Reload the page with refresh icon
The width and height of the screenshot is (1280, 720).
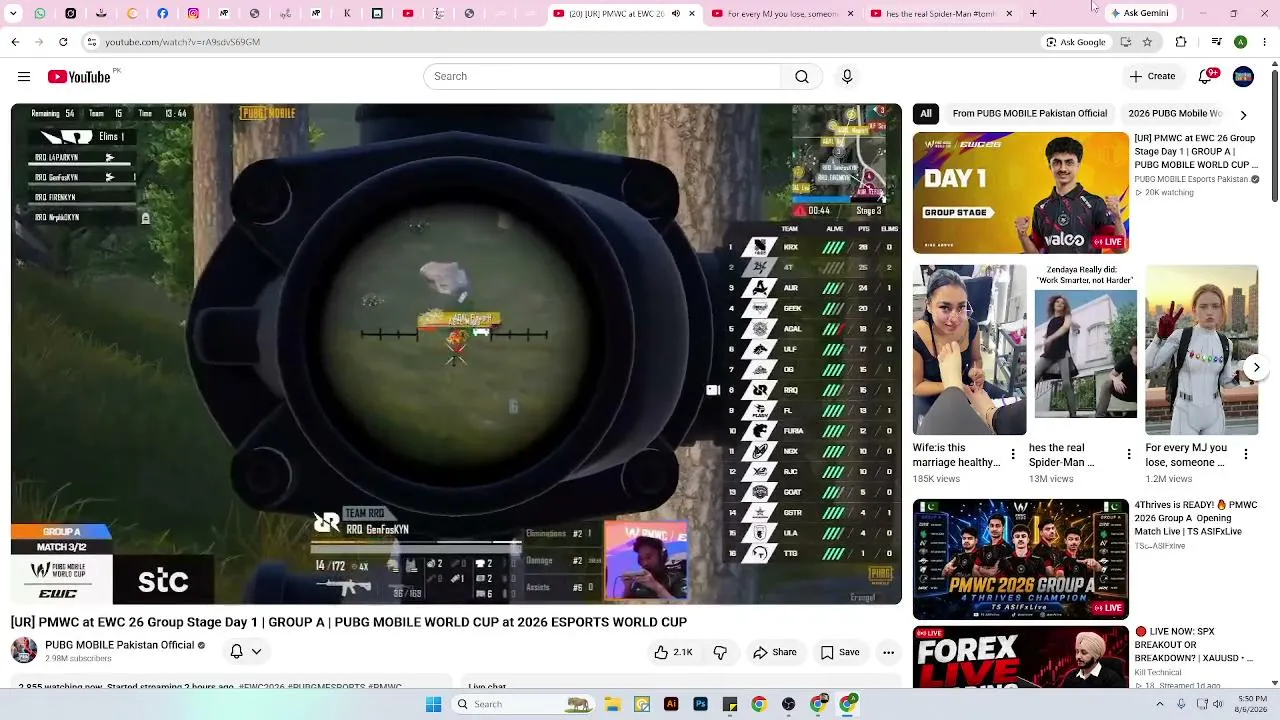point(63,42)
